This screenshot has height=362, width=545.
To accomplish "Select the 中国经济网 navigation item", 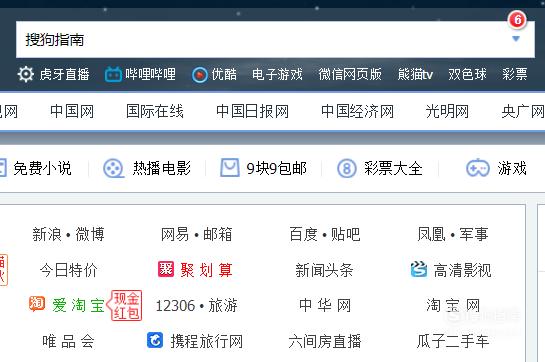I will pos(357,112).
